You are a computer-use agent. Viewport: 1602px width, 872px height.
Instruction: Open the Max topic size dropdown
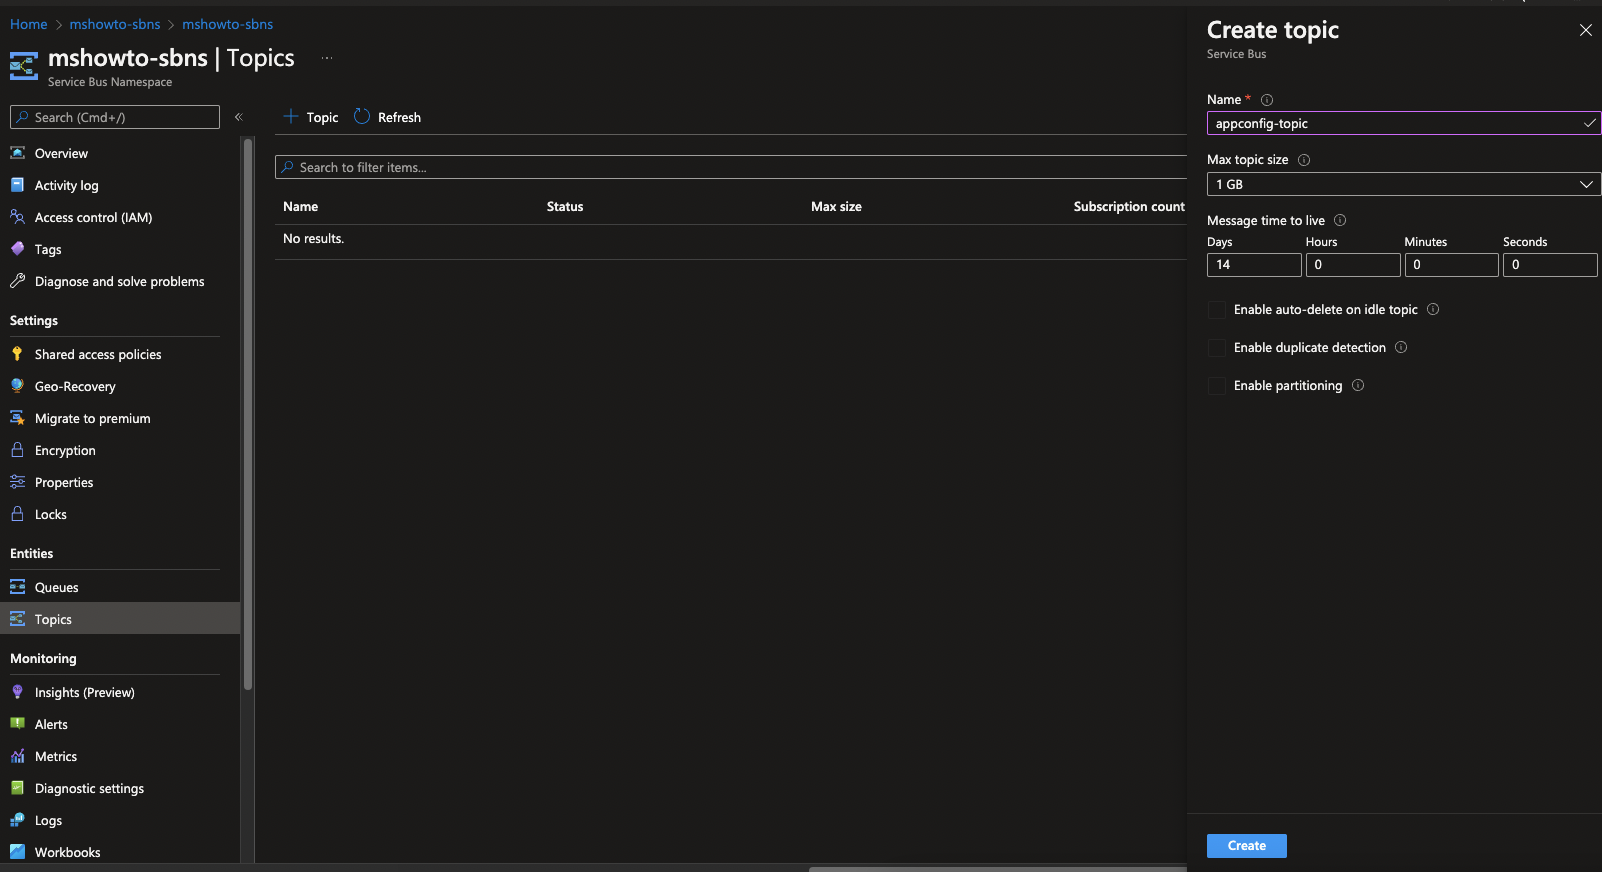coord(1404,184)
